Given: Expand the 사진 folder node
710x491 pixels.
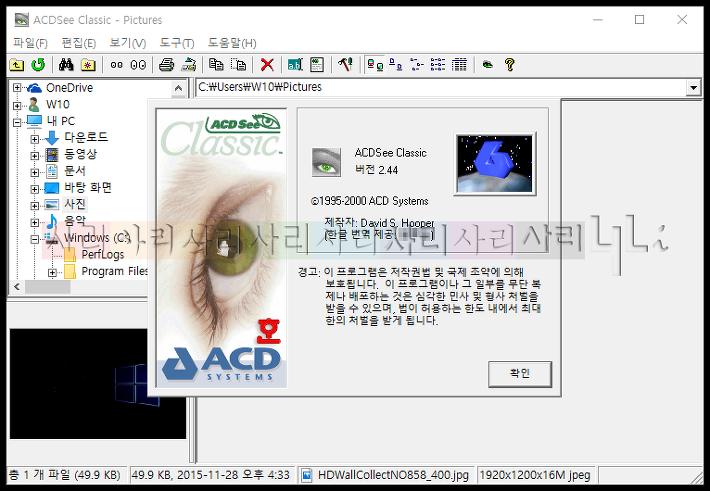Looking at the screenshot, I should (x=34, y=206).
